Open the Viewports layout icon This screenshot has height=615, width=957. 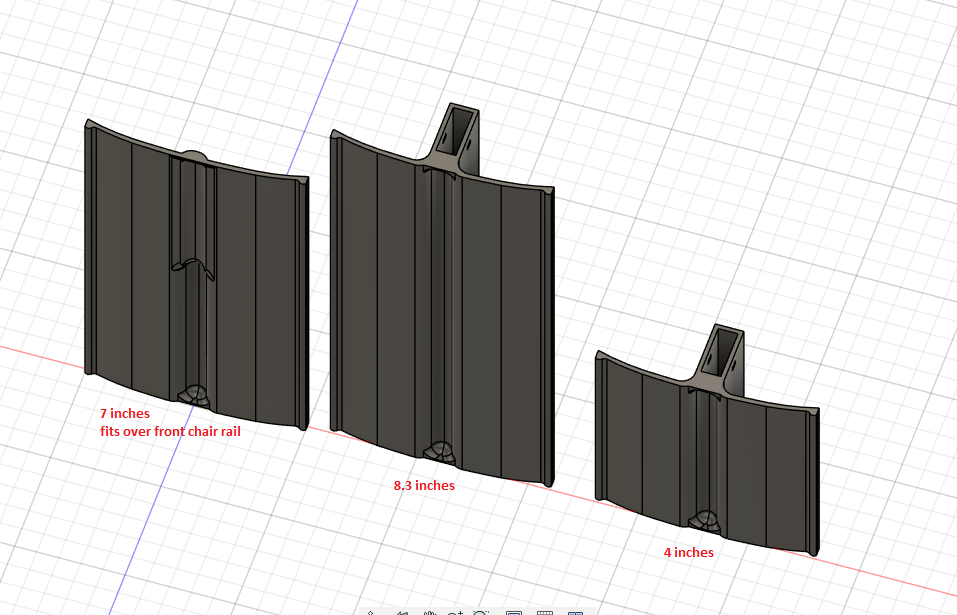576,612
